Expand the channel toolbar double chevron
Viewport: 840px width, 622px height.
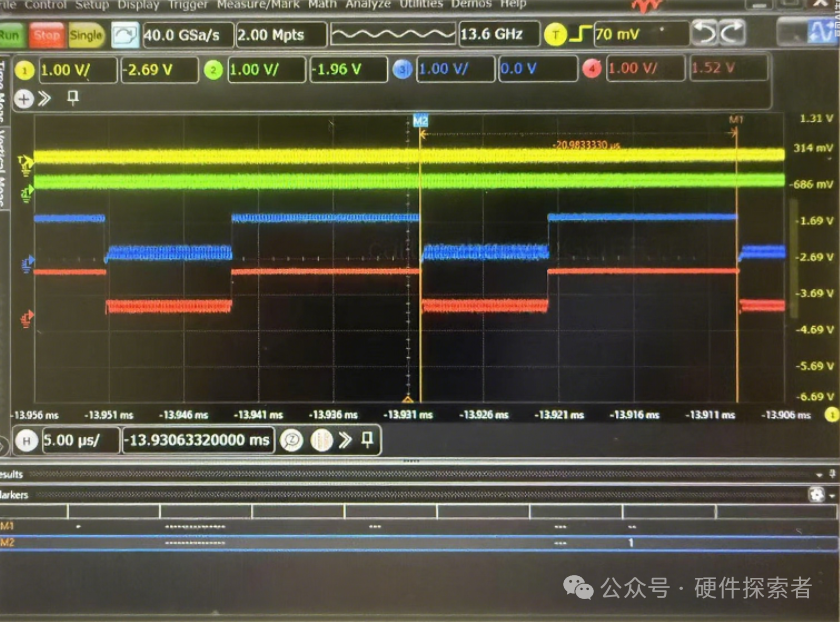click(45, 99)
